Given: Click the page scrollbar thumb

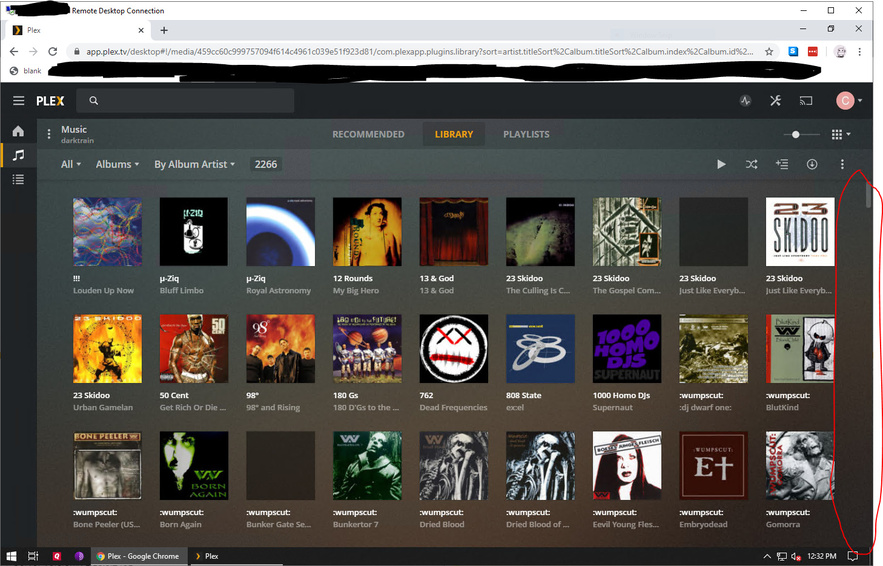Looking at the screenshot, I should click(x=868, y=196).
